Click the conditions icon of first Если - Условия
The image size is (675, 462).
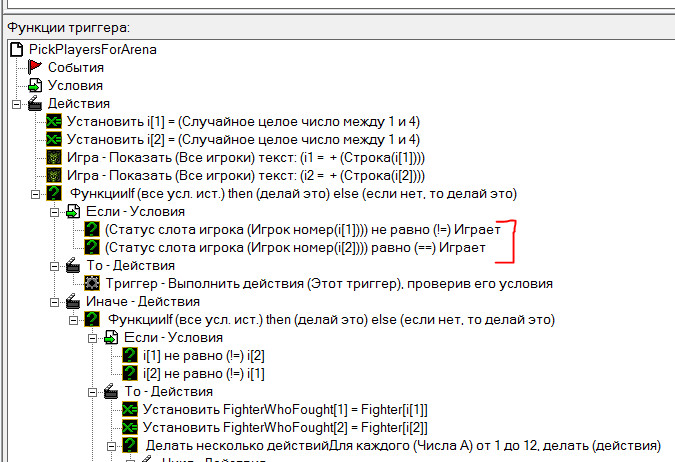(73, 211)
